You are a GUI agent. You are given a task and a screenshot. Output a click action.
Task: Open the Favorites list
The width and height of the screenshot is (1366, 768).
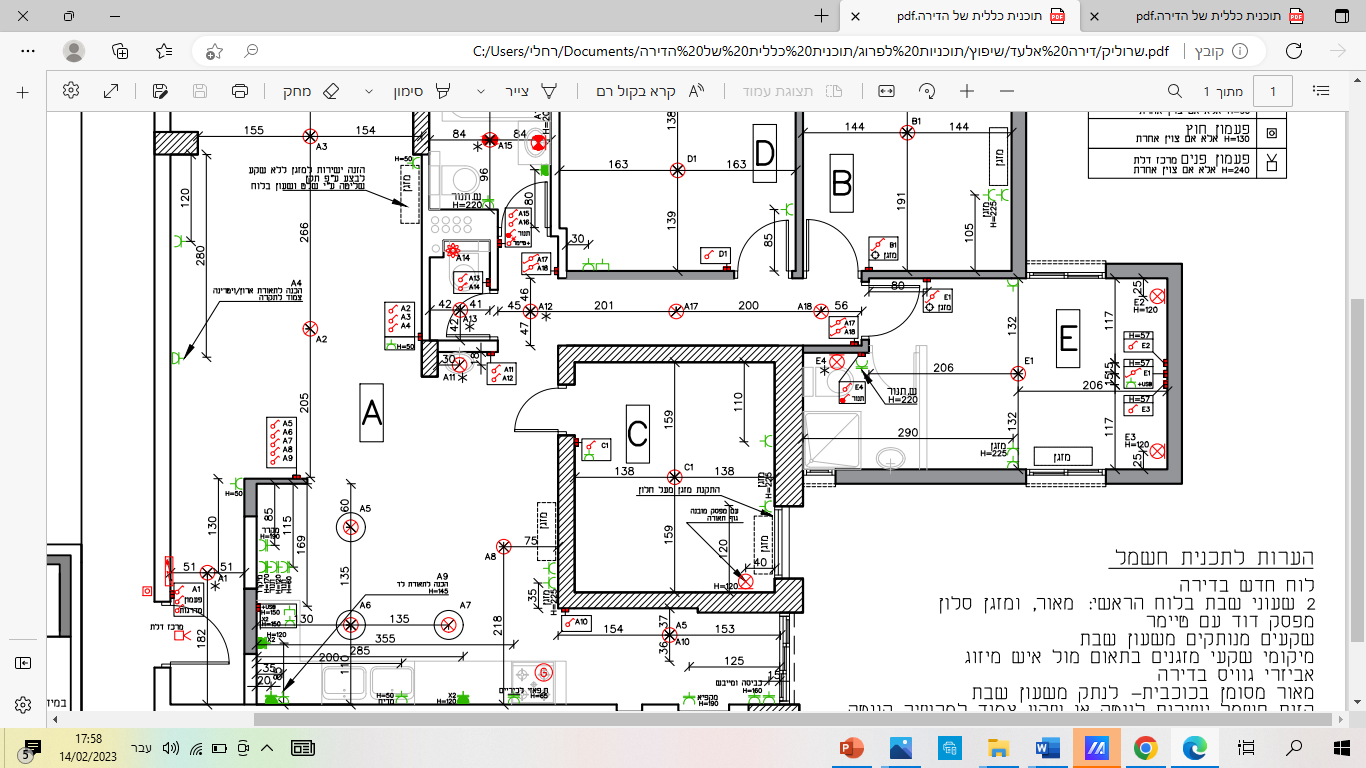165,51
